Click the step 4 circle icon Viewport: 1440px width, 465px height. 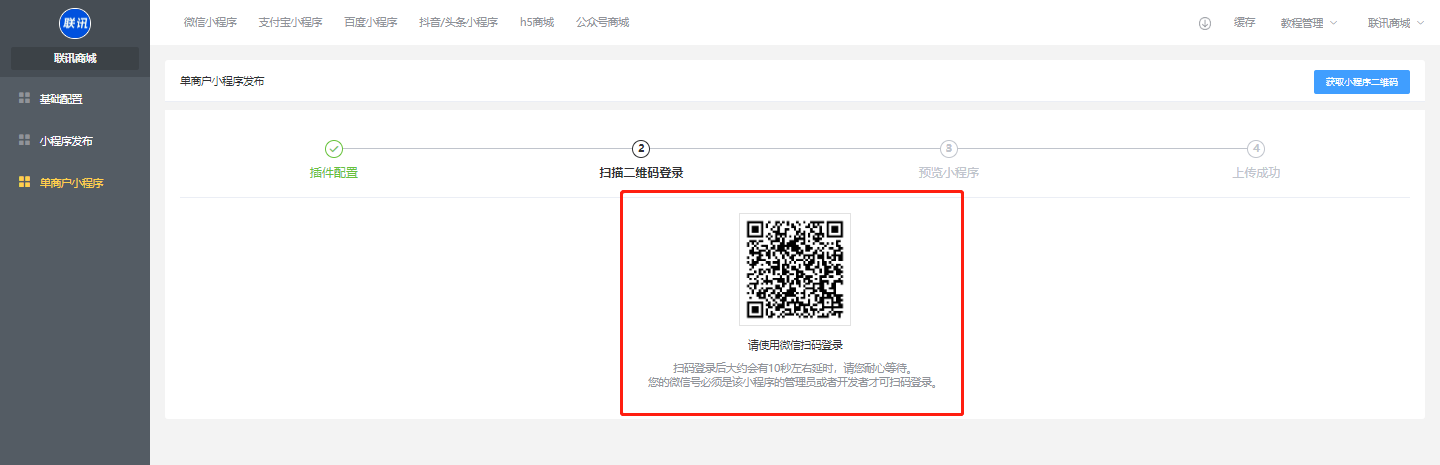pos(1256,148)
